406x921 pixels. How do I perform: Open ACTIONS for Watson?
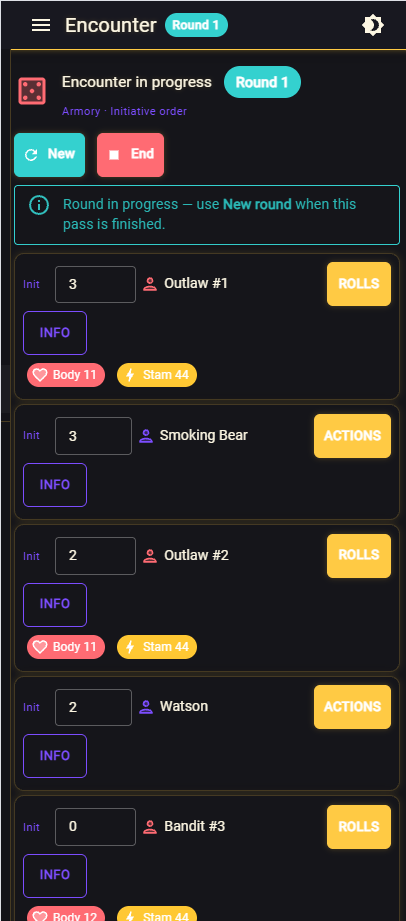(x=353, y=707)
